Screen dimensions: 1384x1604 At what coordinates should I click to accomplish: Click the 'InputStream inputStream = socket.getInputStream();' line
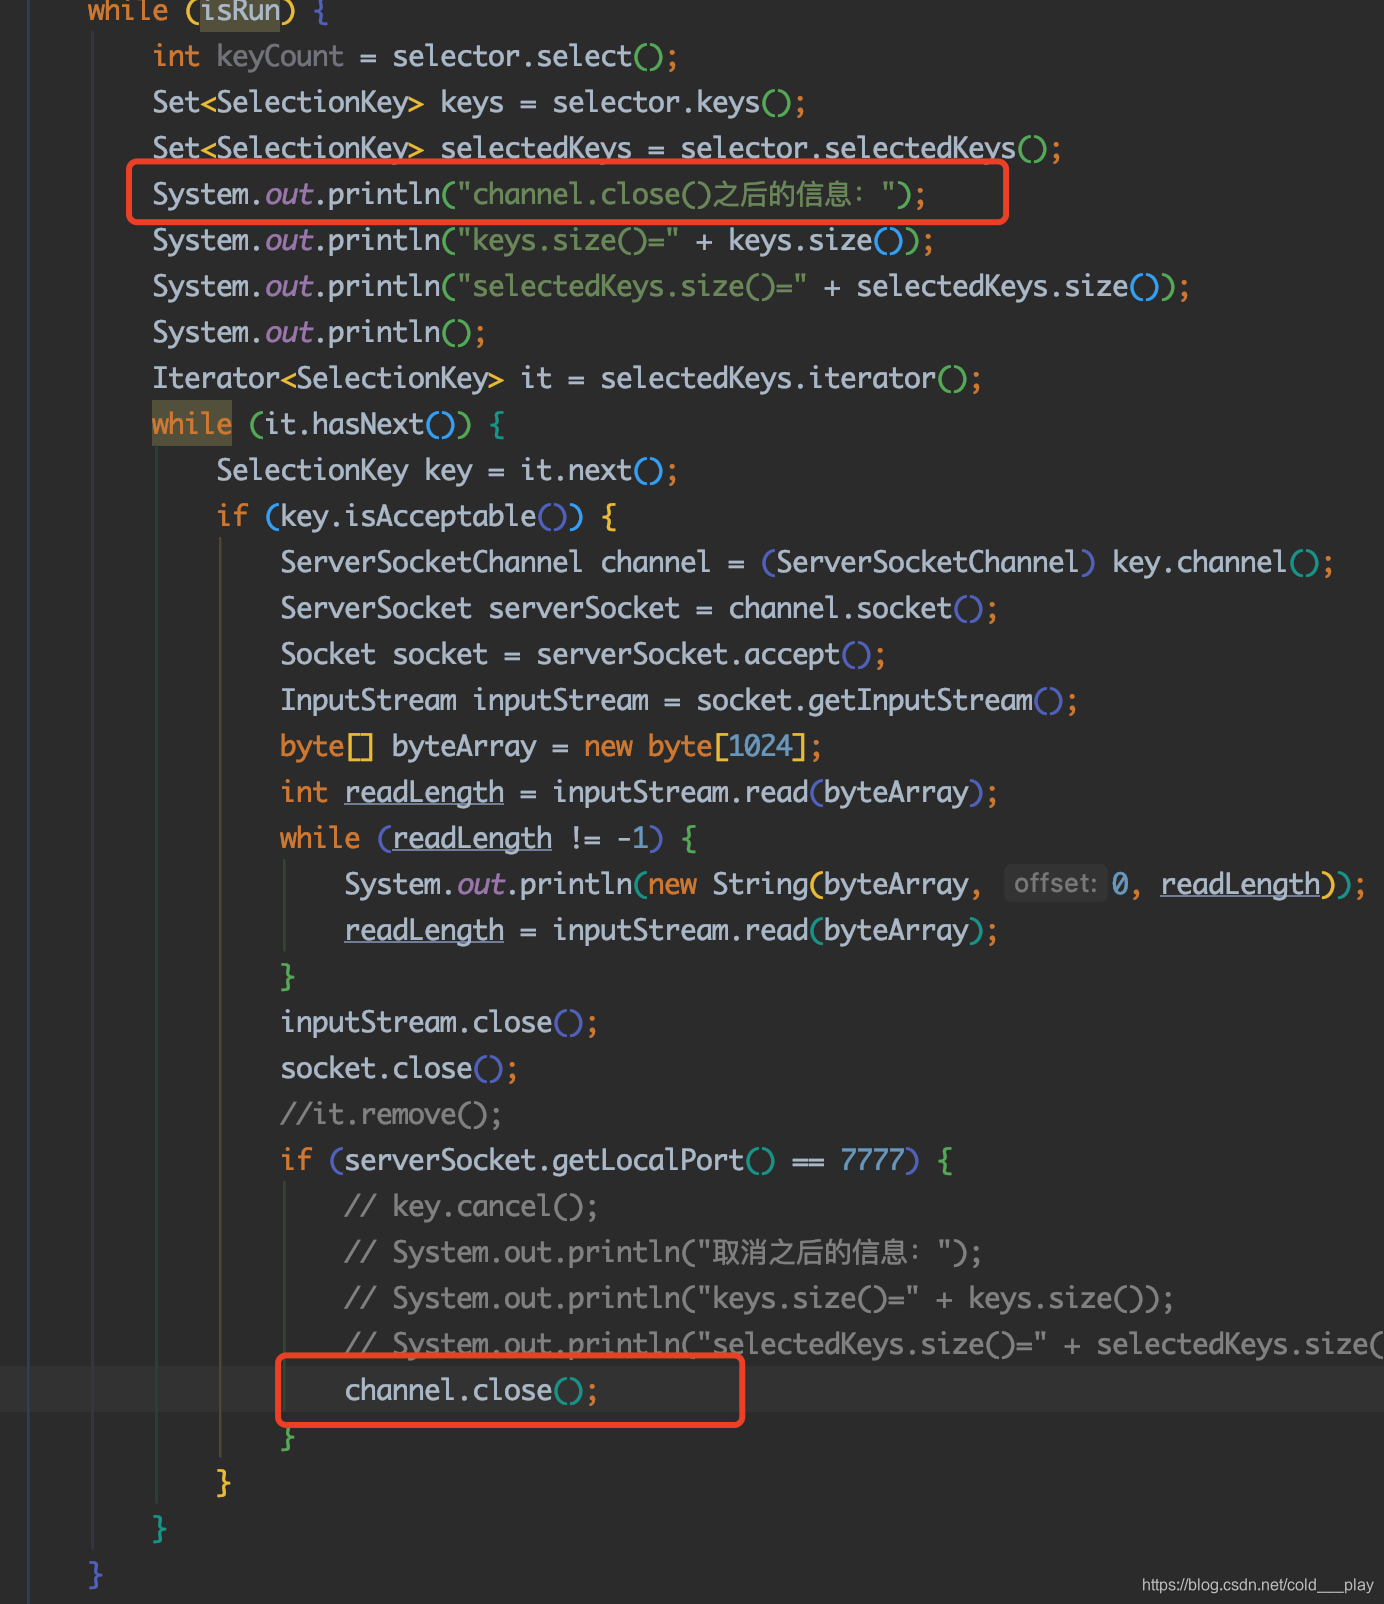pos(679,701)
